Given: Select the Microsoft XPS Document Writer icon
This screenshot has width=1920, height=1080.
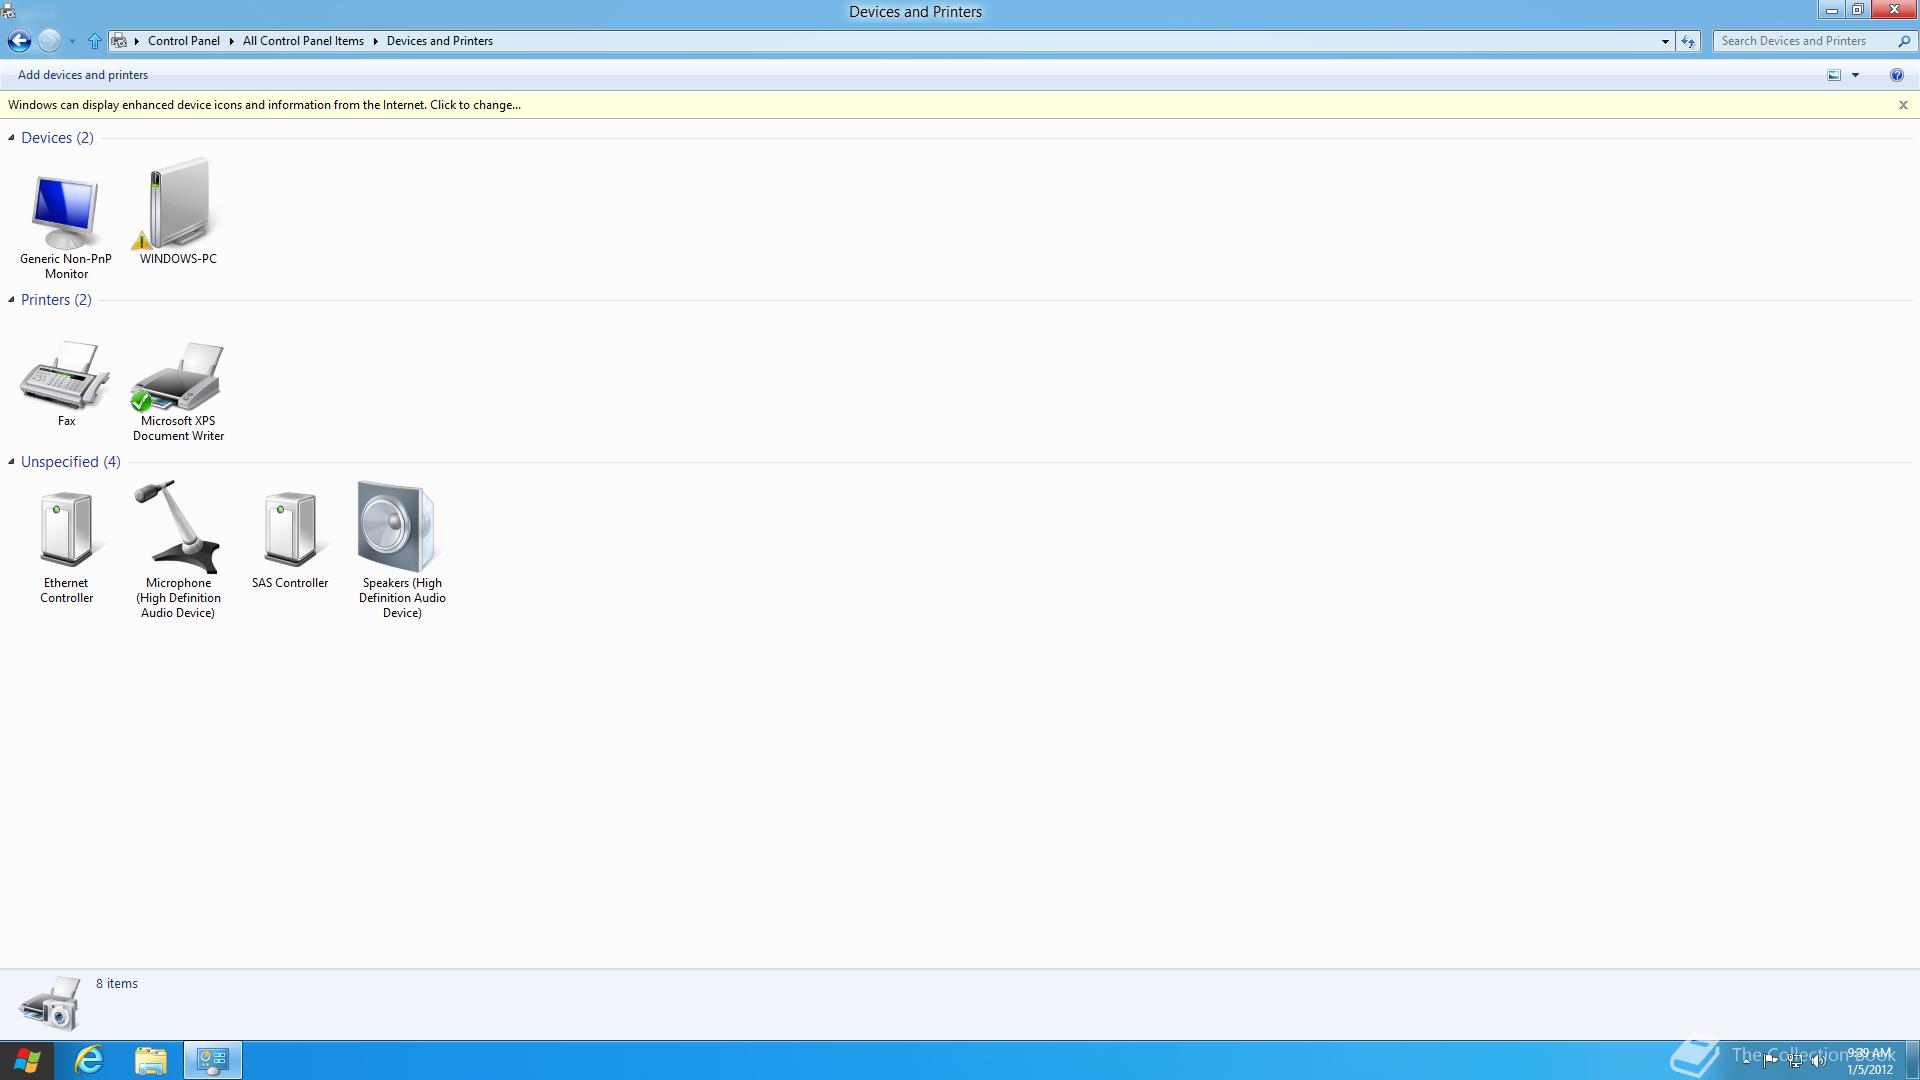Looking at the screenshot, I should pos(178,376).
